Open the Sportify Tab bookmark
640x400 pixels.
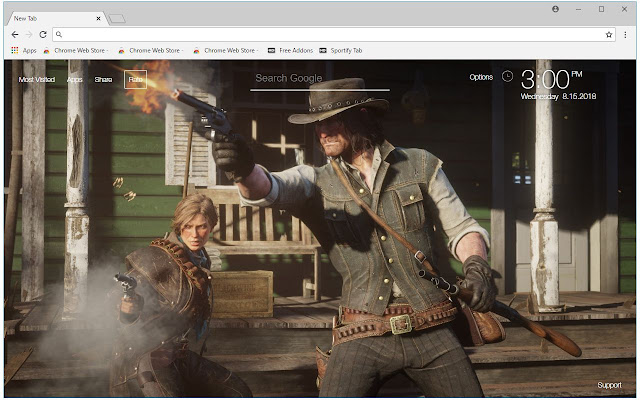coord(341,51)
